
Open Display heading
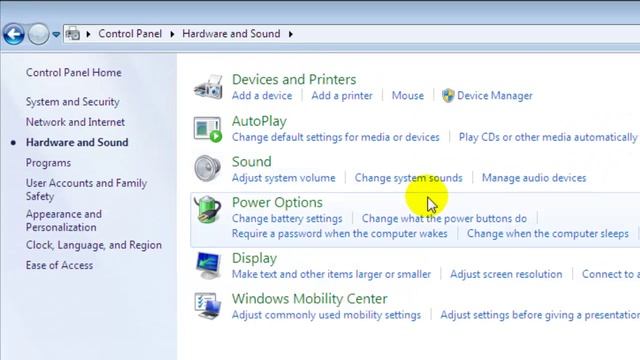coord(254,258)
